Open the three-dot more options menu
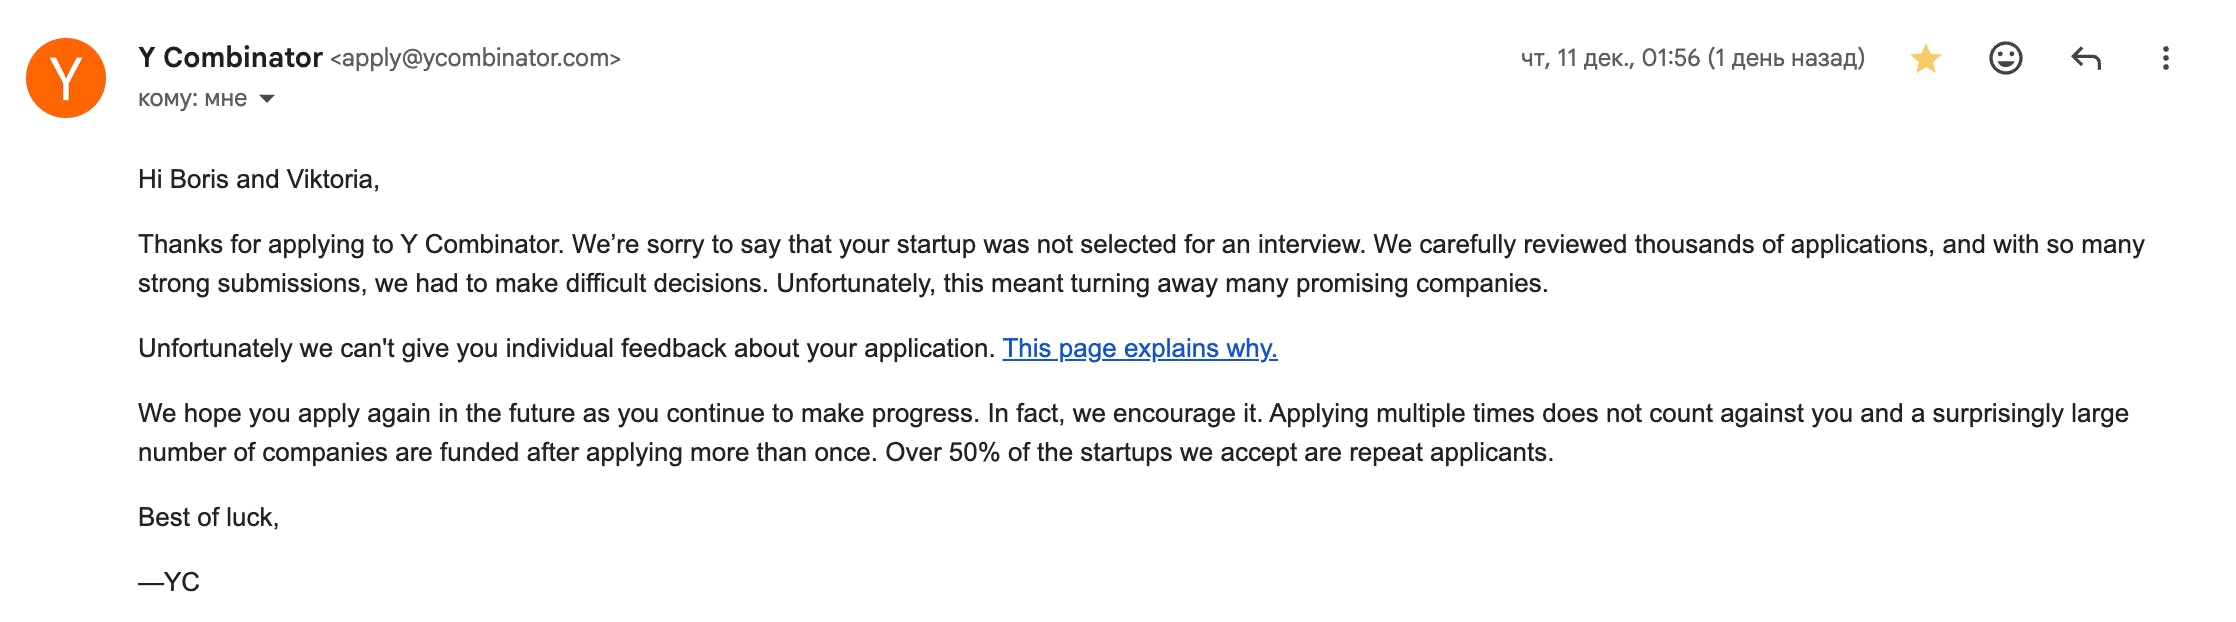This screenshot has height=622, width=2236. coord(2165,59)
